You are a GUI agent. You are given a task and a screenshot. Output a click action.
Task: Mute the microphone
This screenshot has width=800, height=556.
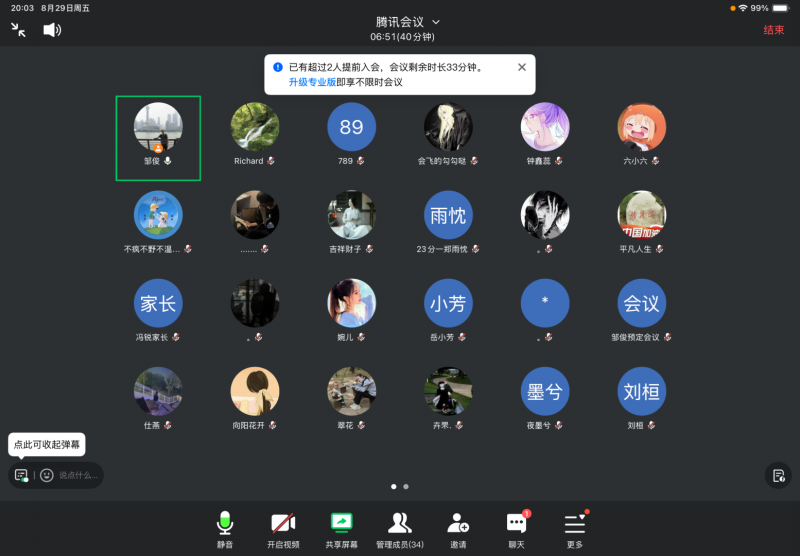pyautogui.click(x=225, y=528)
